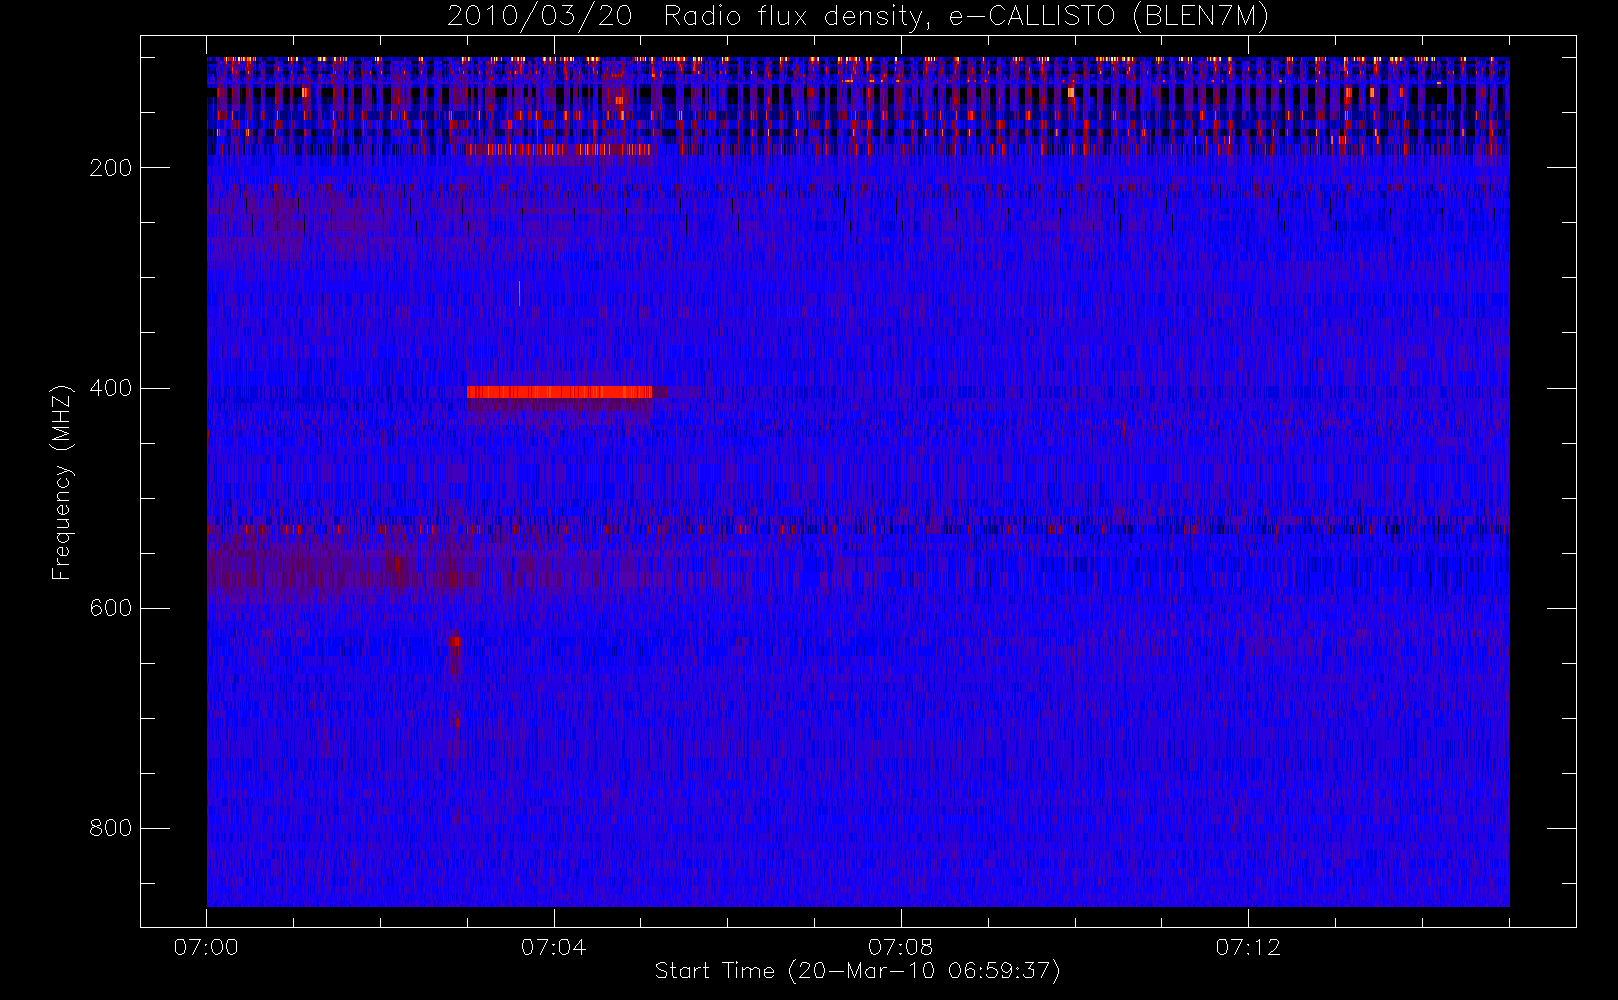Click the 800 frequency tick label
The height and width of the screenshot is (1000, 1618).
pyautogui.click(x=110, y=828)
